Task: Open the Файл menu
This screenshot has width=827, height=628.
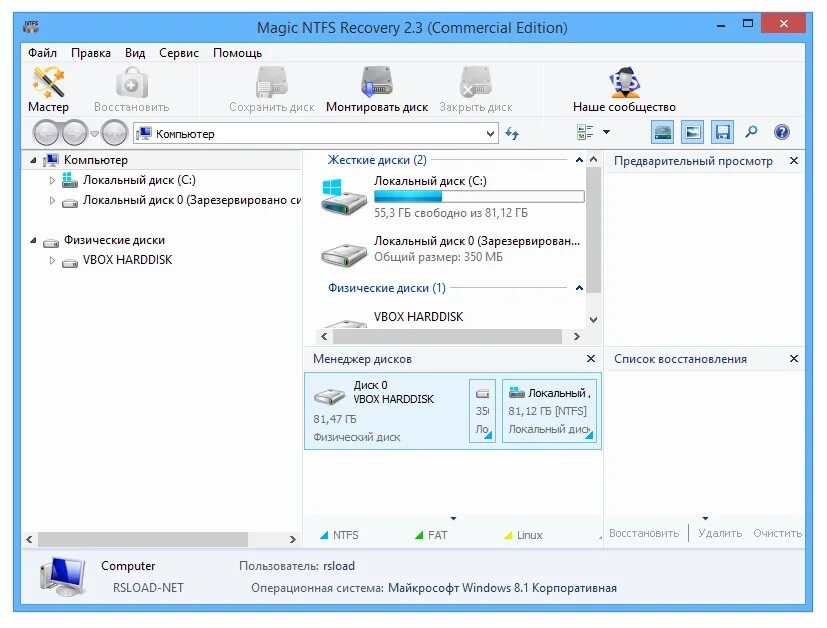Action: click(42, 53)
